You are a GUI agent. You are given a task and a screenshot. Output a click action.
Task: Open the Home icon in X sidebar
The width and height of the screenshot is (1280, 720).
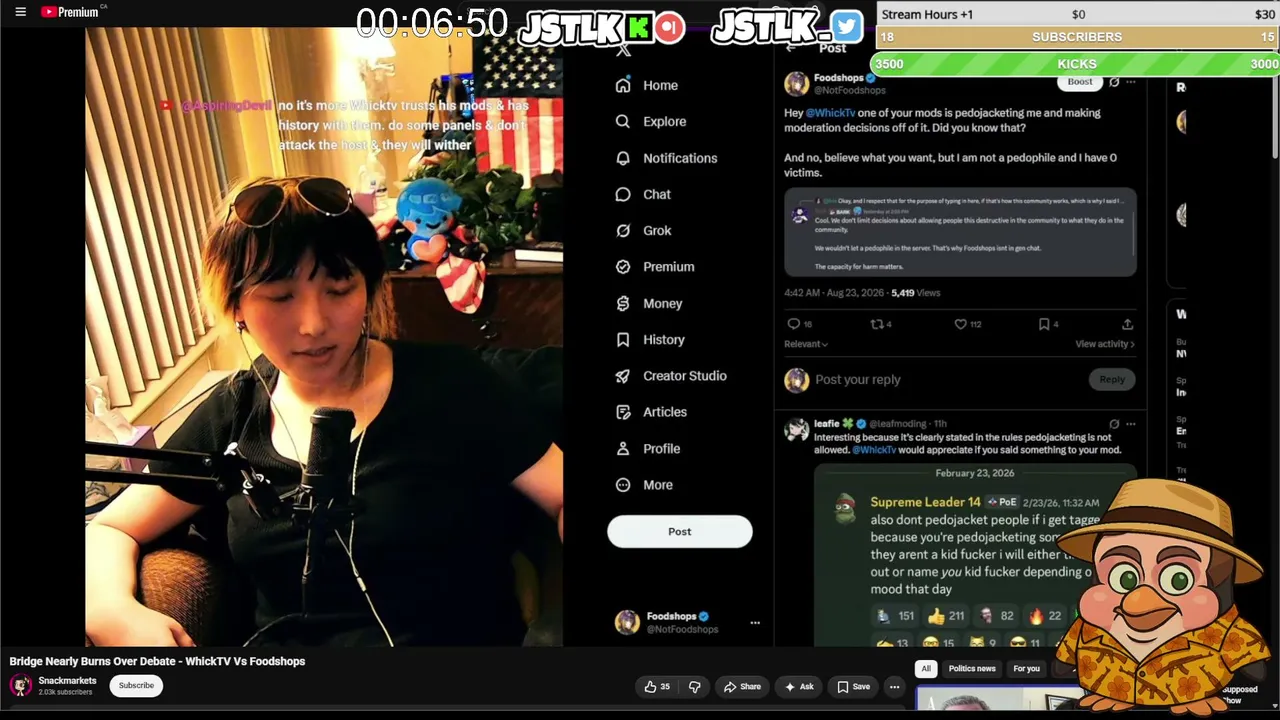623,86
